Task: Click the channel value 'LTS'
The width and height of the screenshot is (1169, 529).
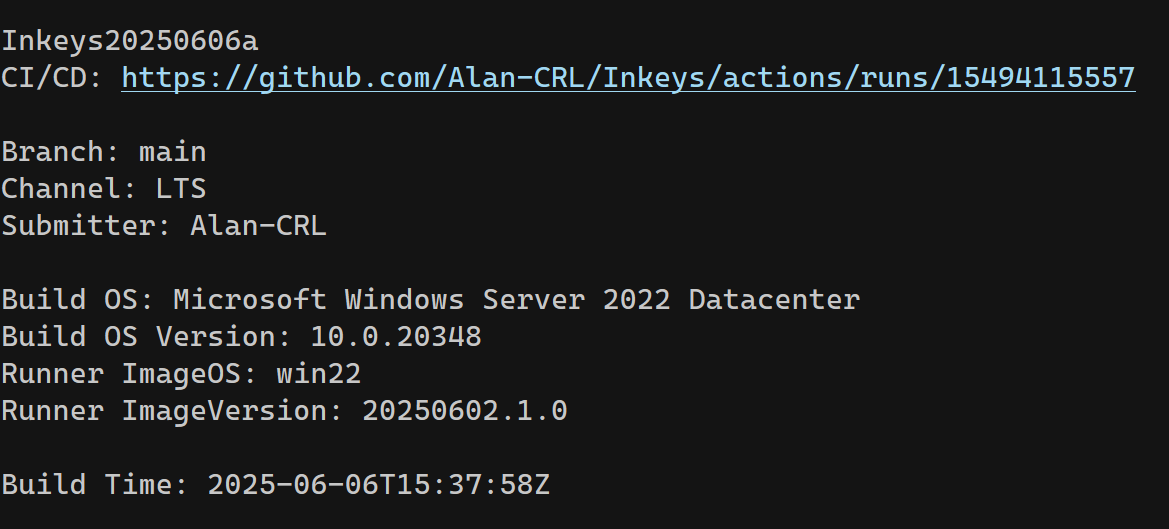Action: 181,189
